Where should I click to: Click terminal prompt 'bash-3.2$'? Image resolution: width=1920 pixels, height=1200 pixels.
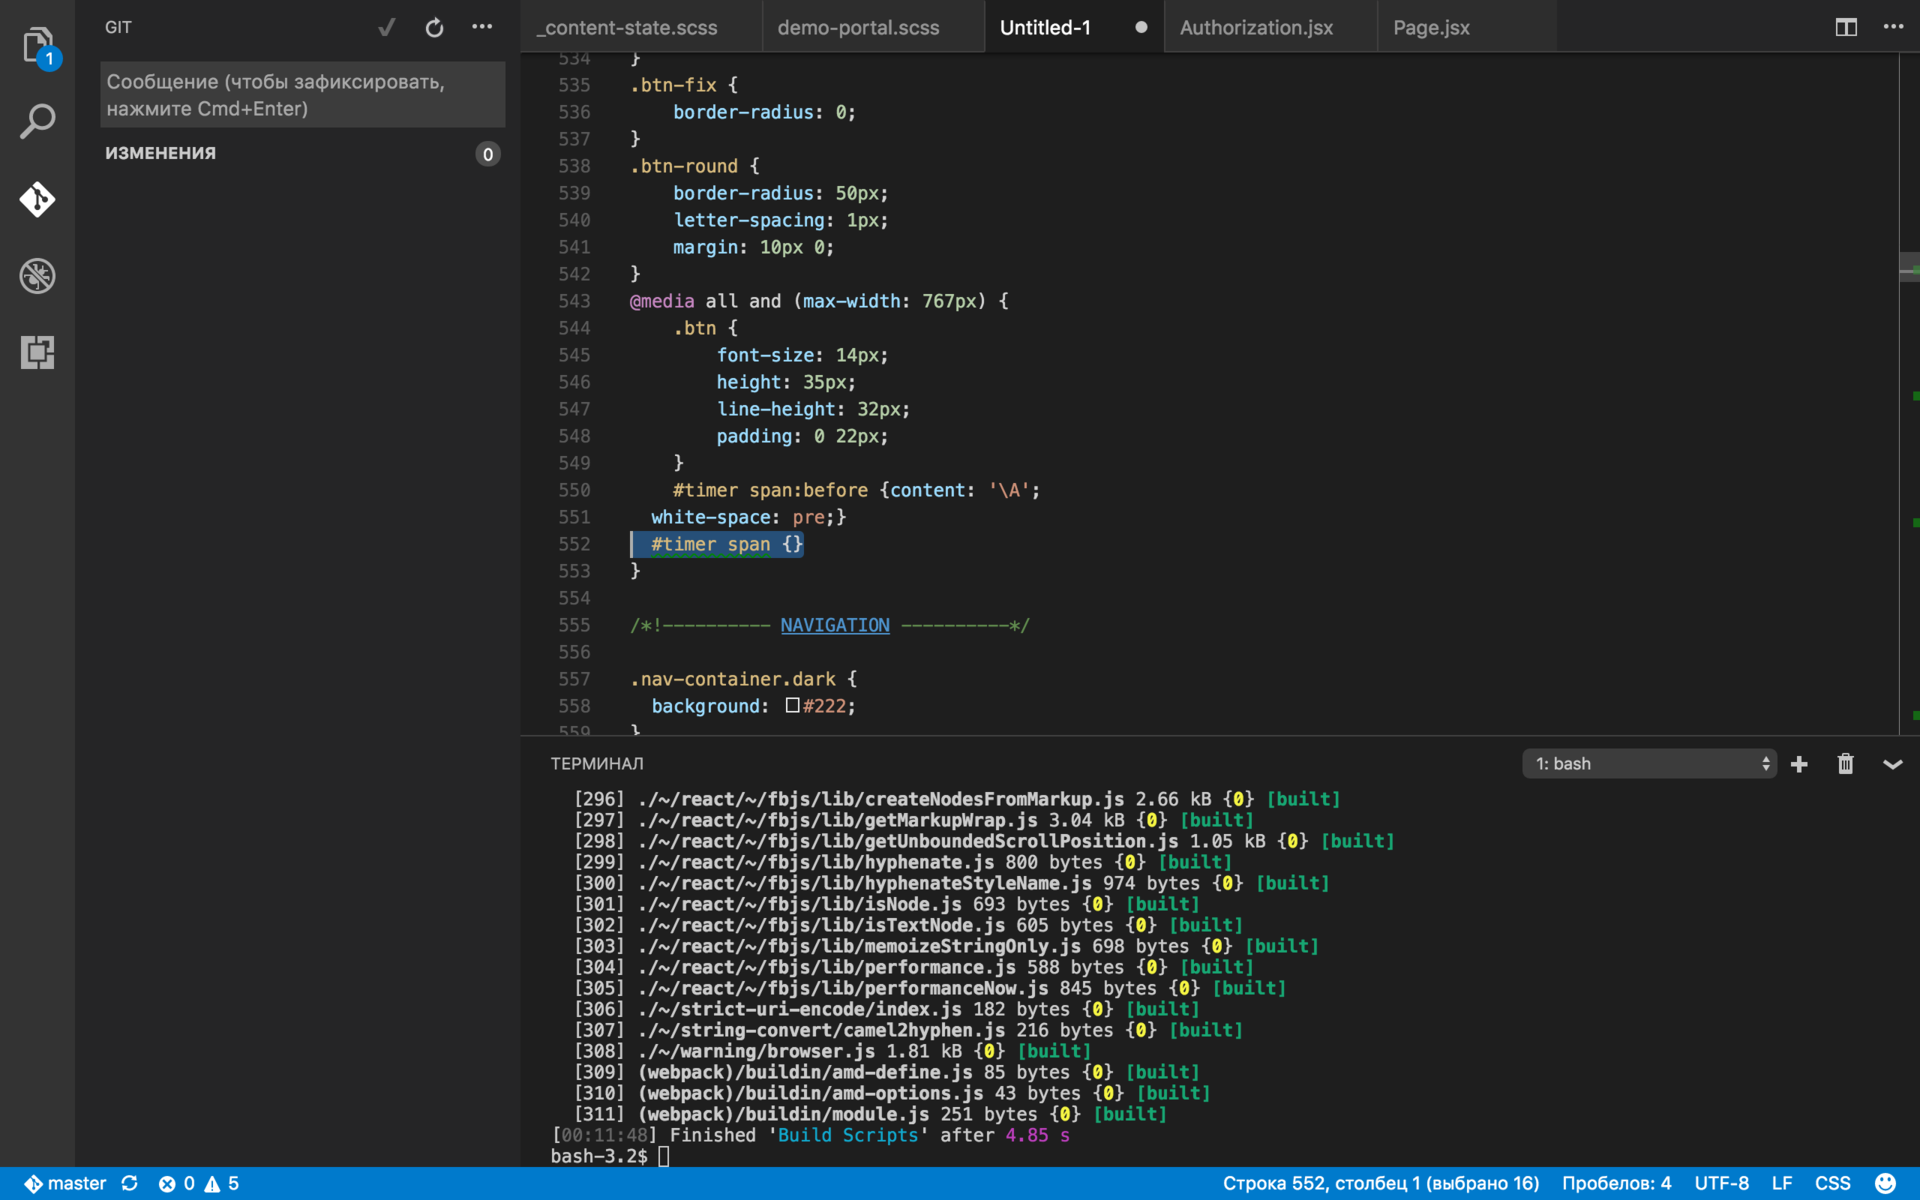(x=599, y=1156)
